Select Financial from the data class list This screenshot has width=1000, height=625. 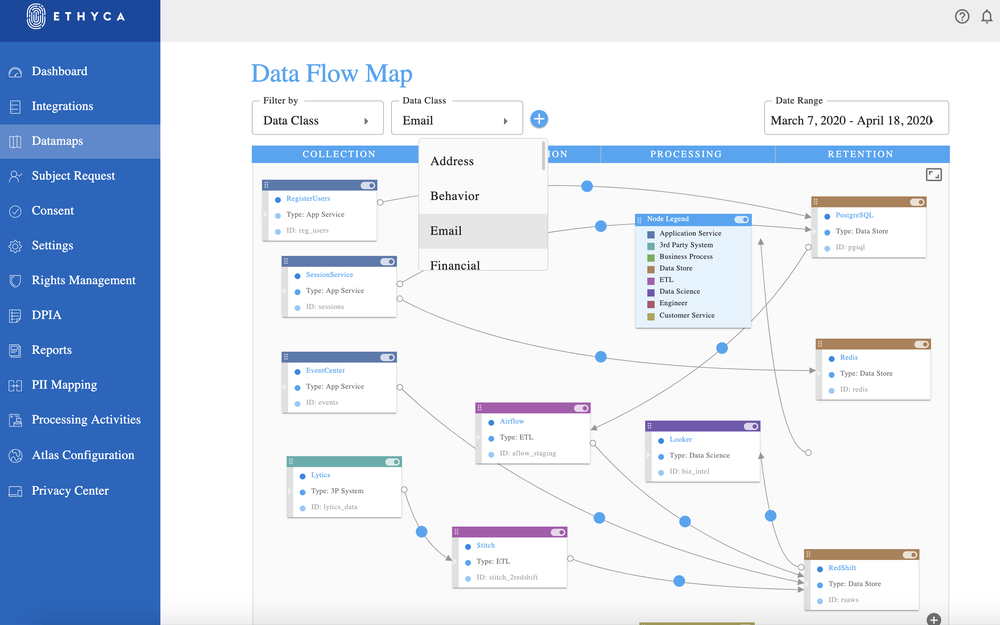(483, 260)
